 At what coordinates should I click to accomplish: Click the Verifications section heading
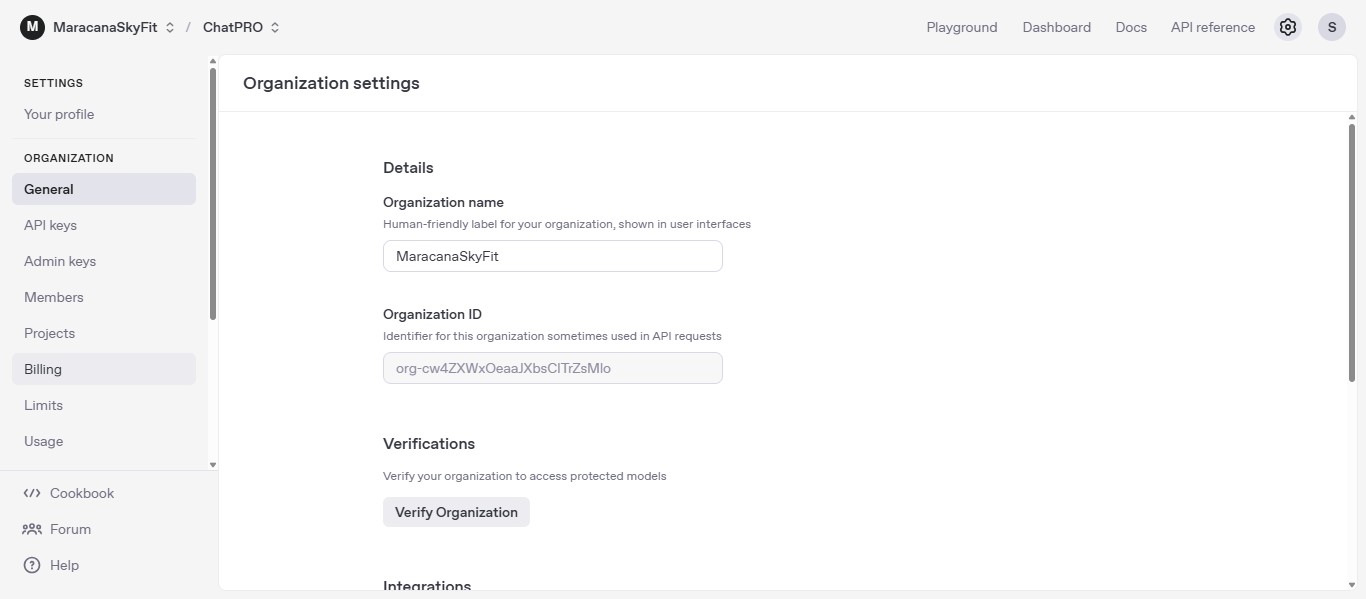[429, 443]
